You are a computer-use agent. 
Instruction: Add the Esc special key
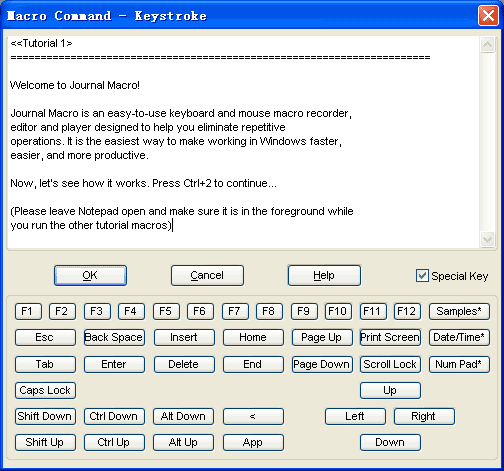(x=45, y=337)
